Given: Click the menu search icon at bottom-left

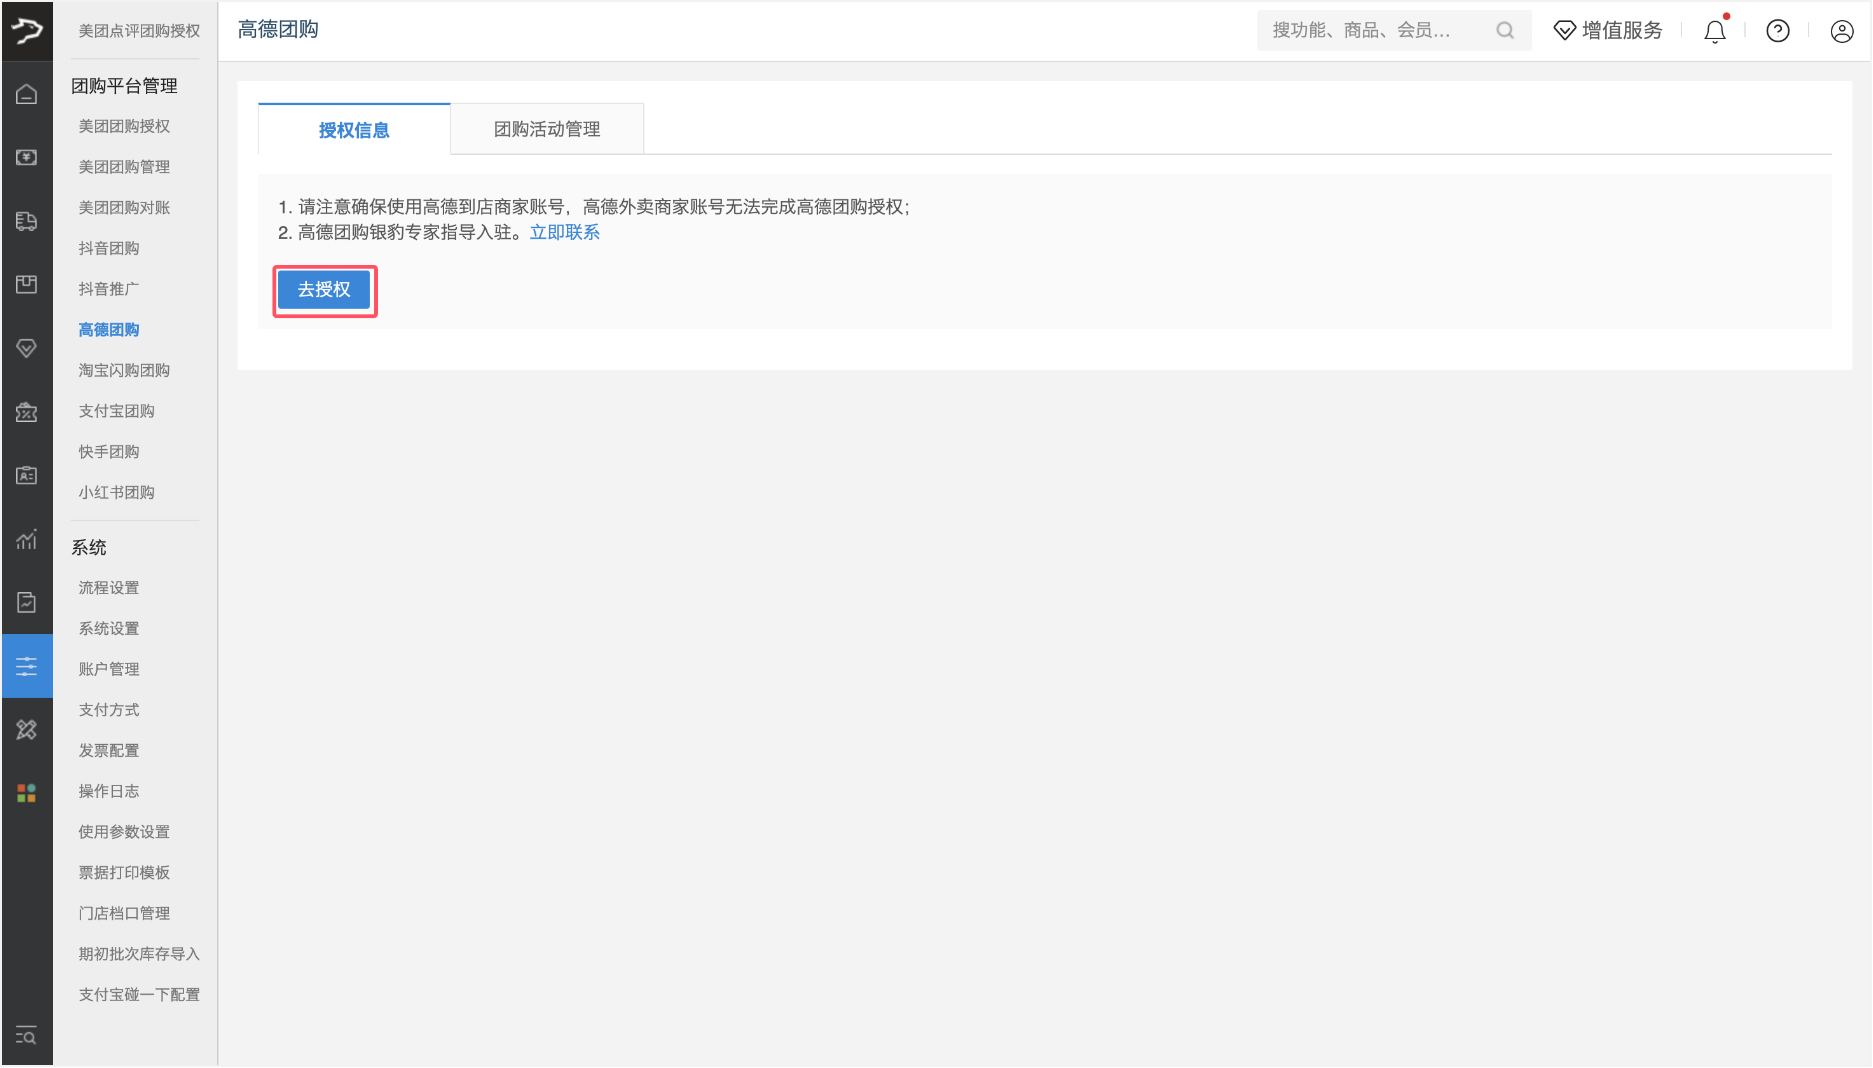Looking at the screenshot, I should (27, 1036).
